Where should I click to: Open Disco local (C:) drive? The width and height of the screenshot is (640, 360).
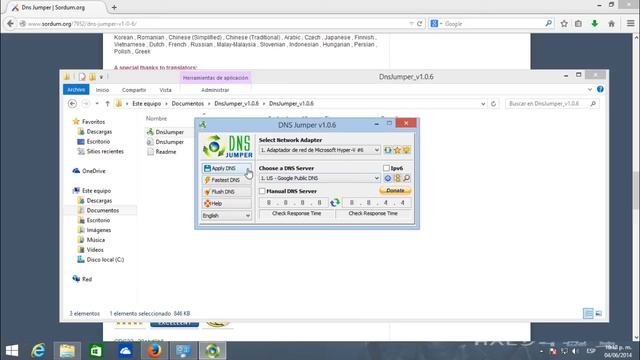click(105, 260)
